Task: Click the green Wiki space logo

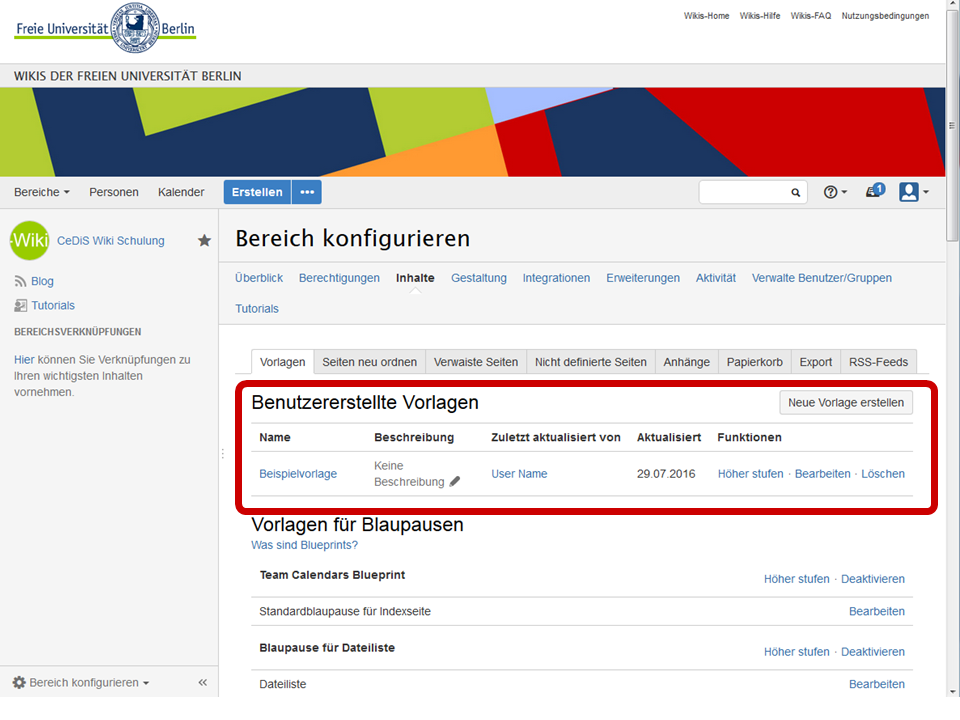Action: pyautogui.click(x=29, y=241)
